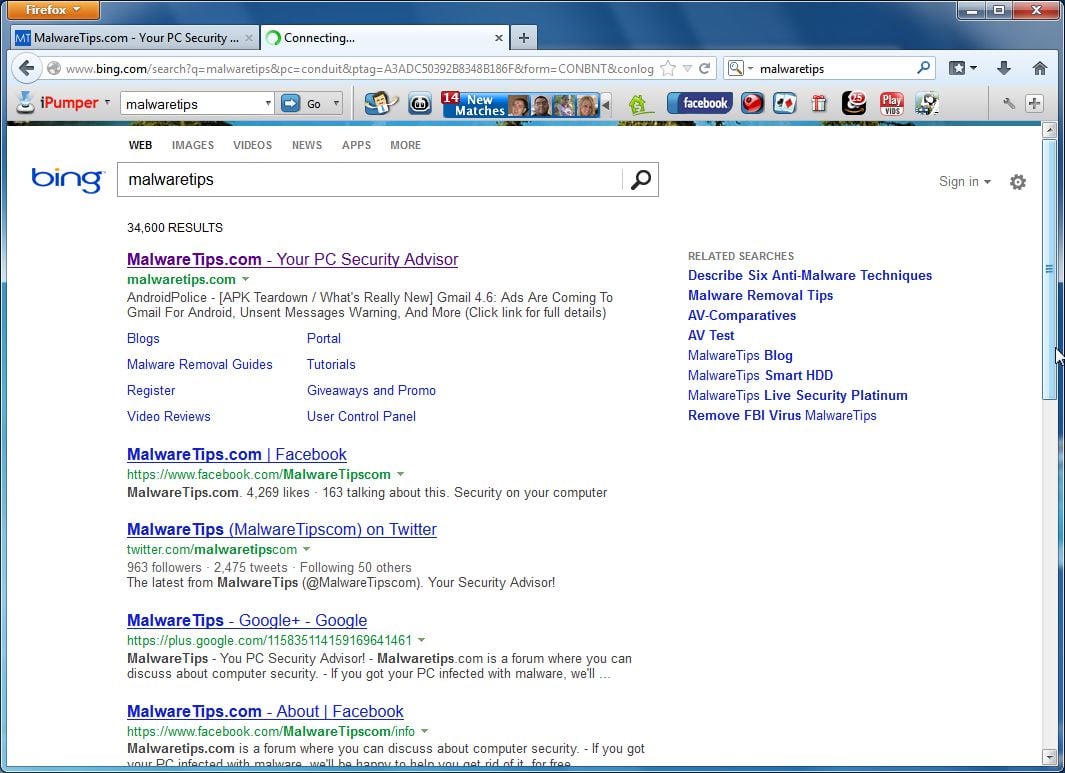Open the URL history dropdown arrow
Screen dimensions: 1065x773
[687, 69]
